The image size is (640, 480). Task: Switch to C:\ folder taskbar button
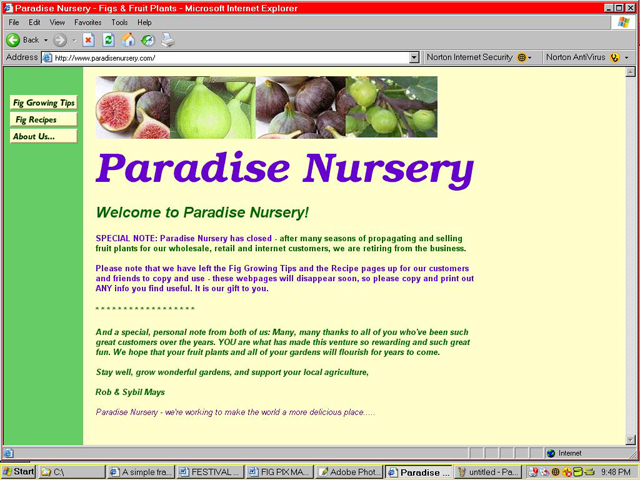point(72,472)
